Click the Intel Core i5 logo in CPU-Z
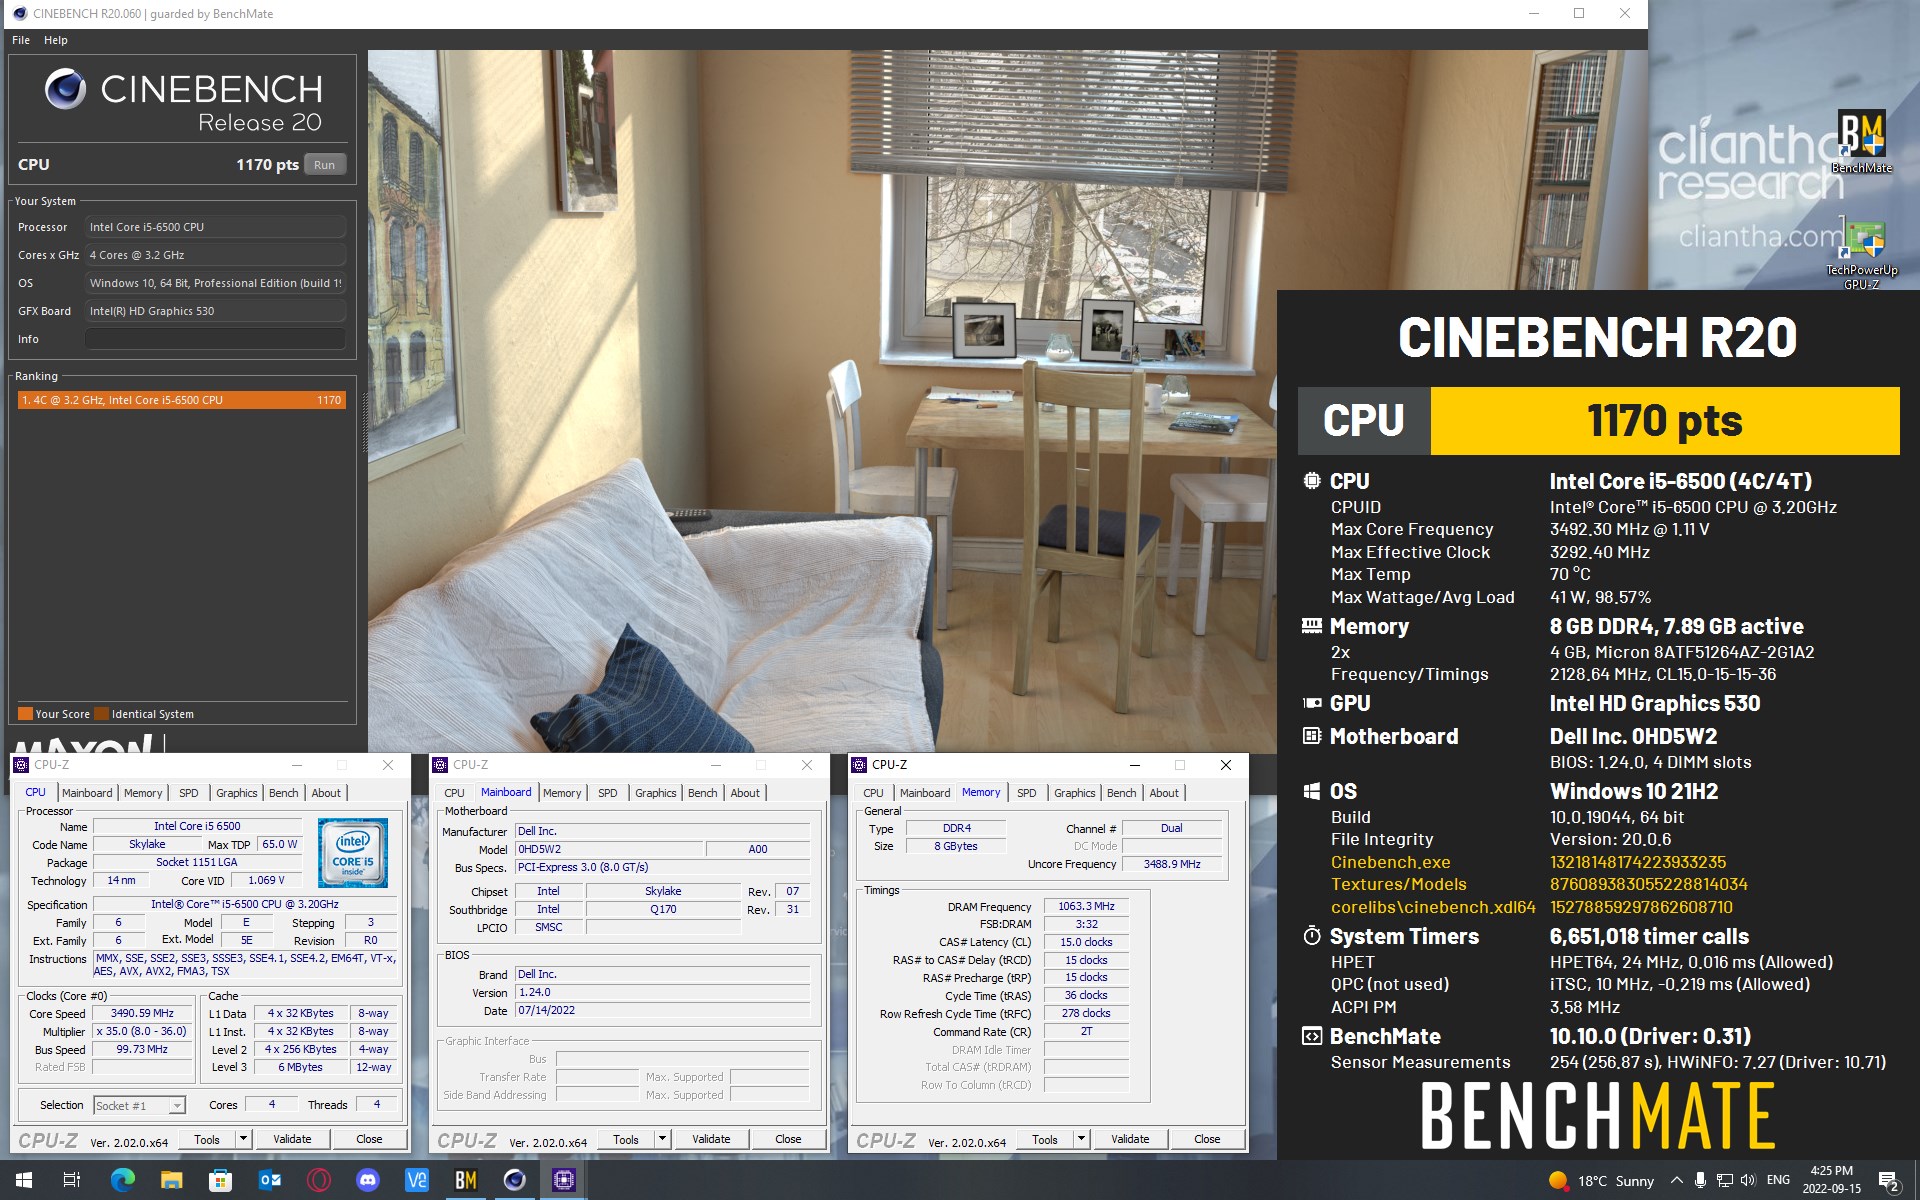 coord(352,852)
